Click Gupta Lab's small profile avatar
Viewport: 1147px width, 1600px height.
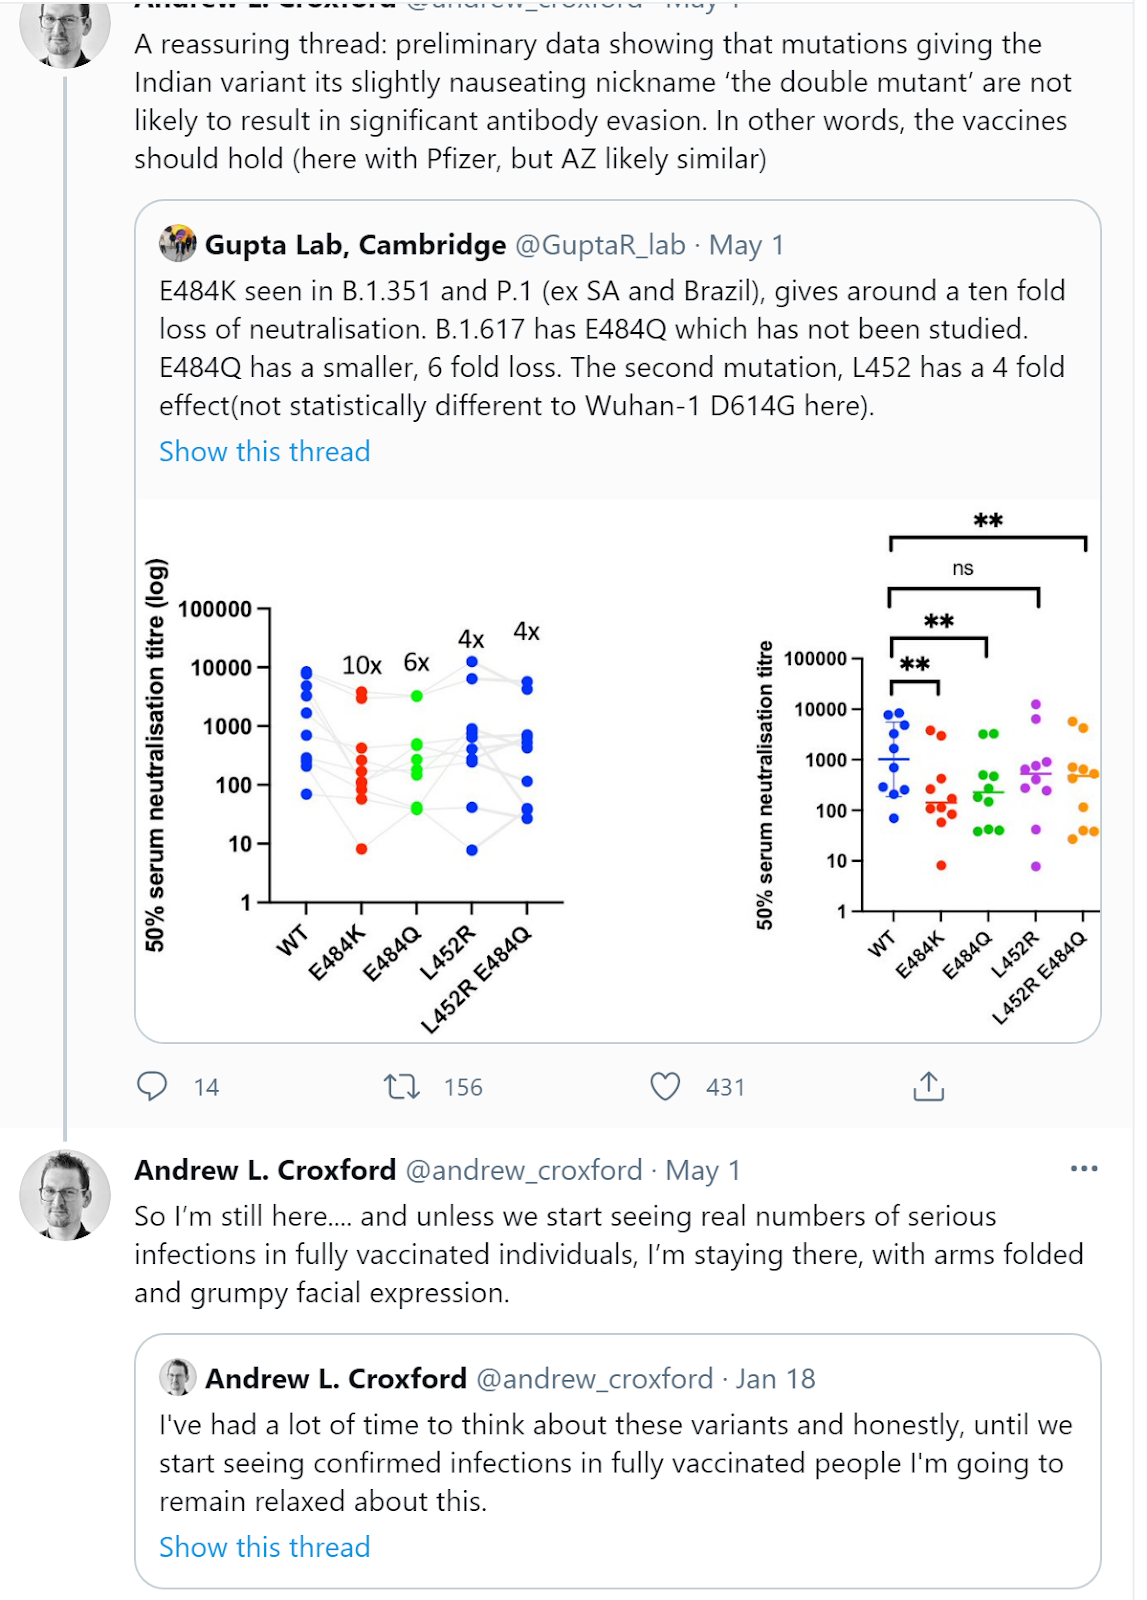[178, 244]
